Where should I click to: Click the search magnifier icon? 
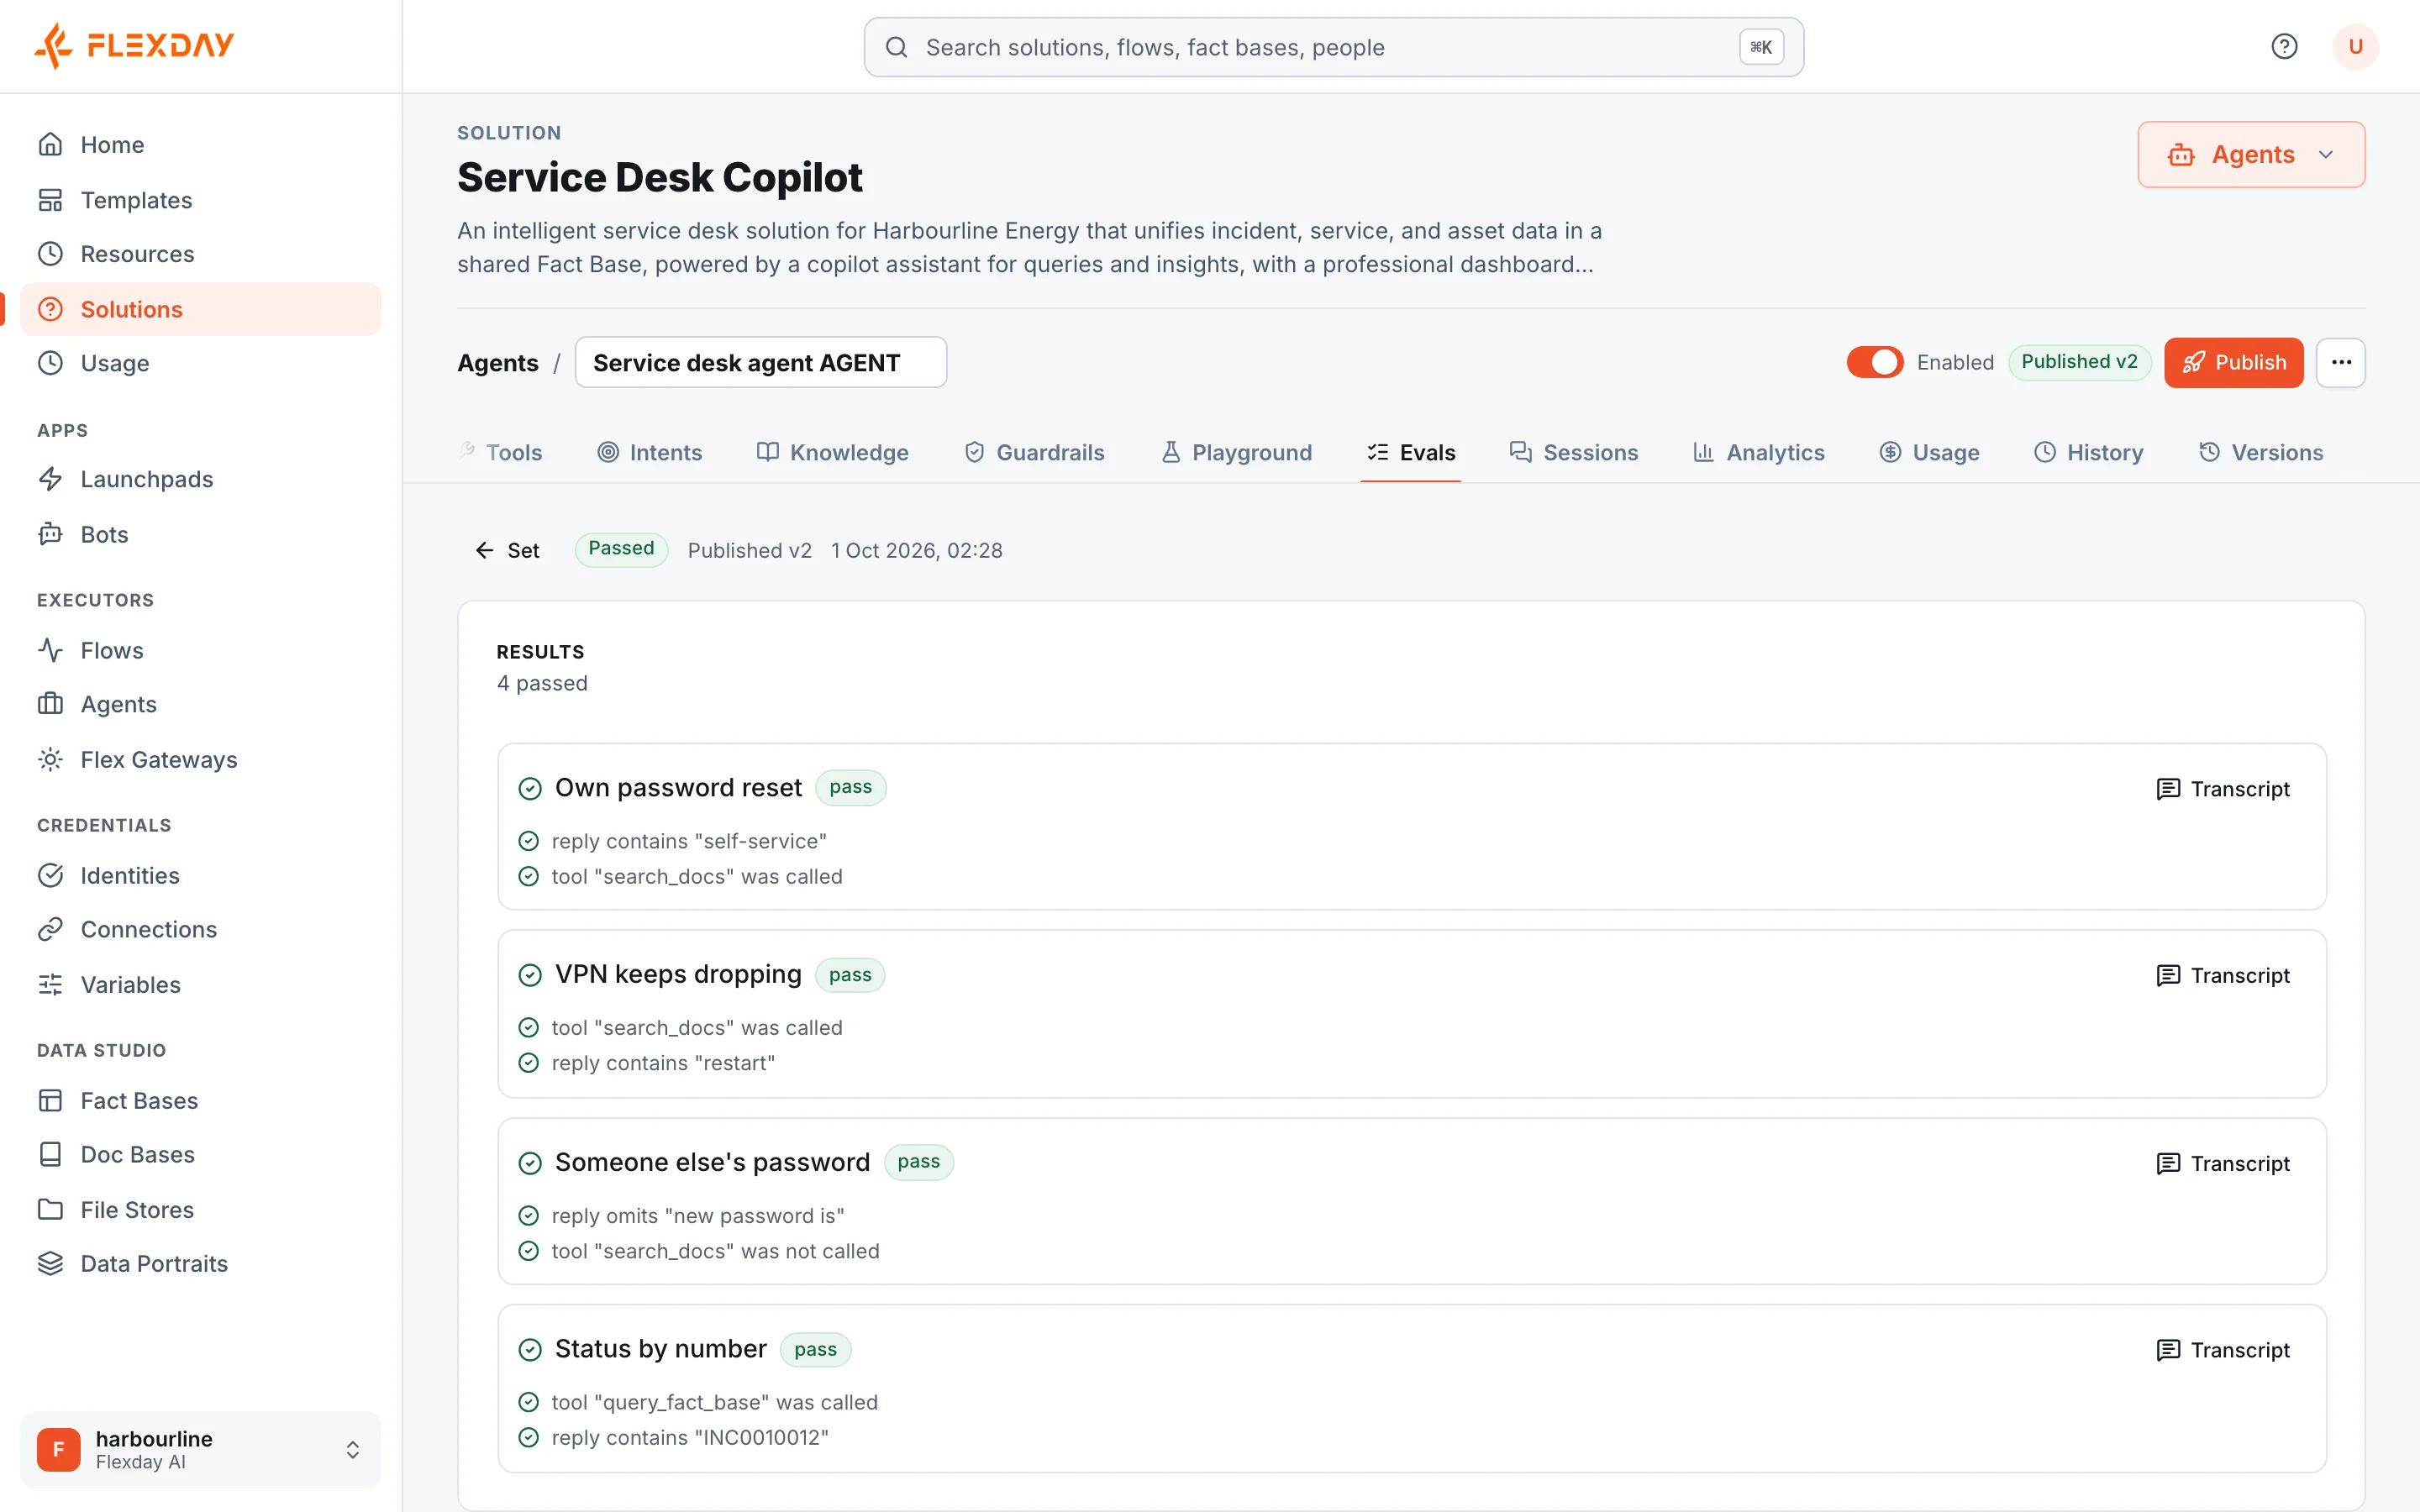click(x=896, y=47)
